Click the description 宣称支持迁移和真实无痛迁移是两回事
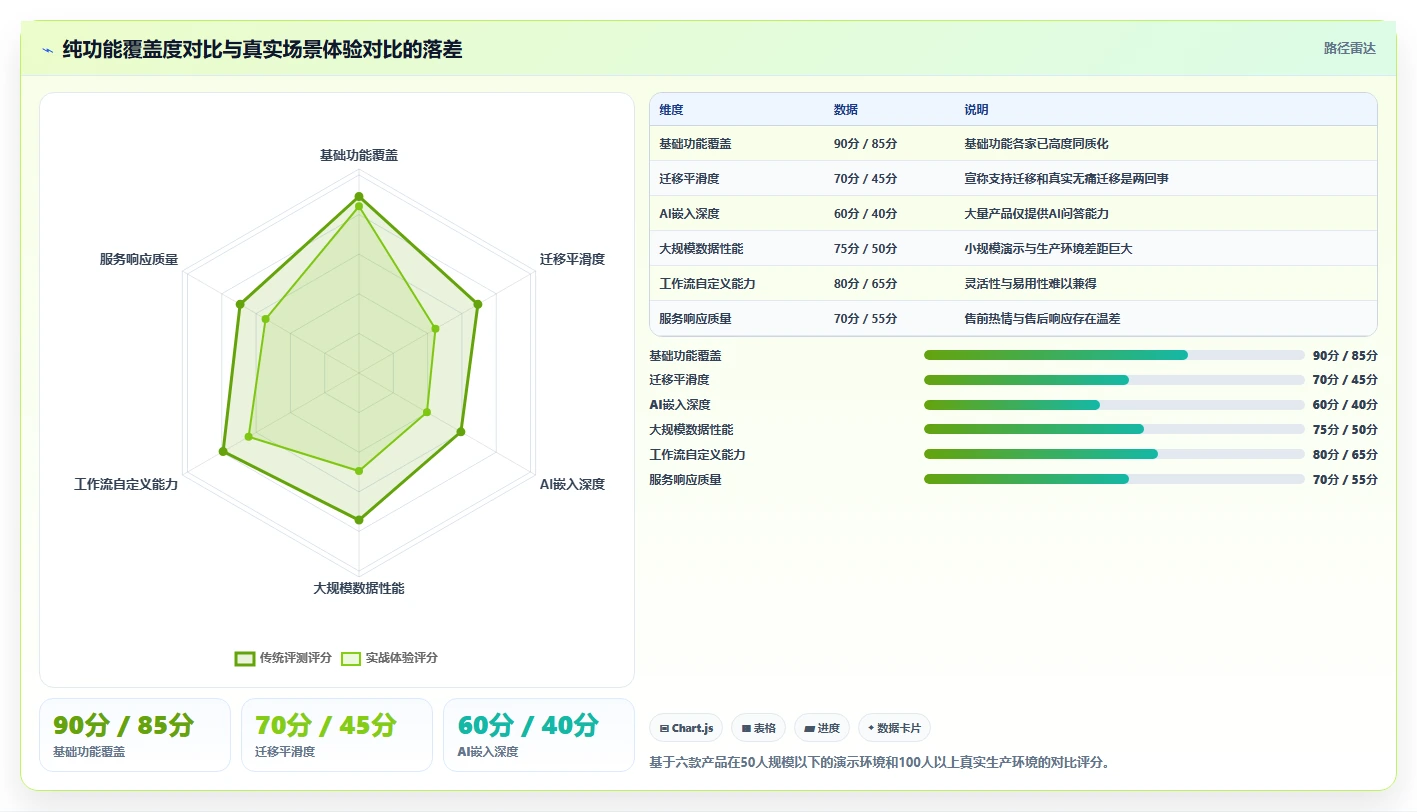The height and width of the screenshot is (812, 1417). 1066,179
